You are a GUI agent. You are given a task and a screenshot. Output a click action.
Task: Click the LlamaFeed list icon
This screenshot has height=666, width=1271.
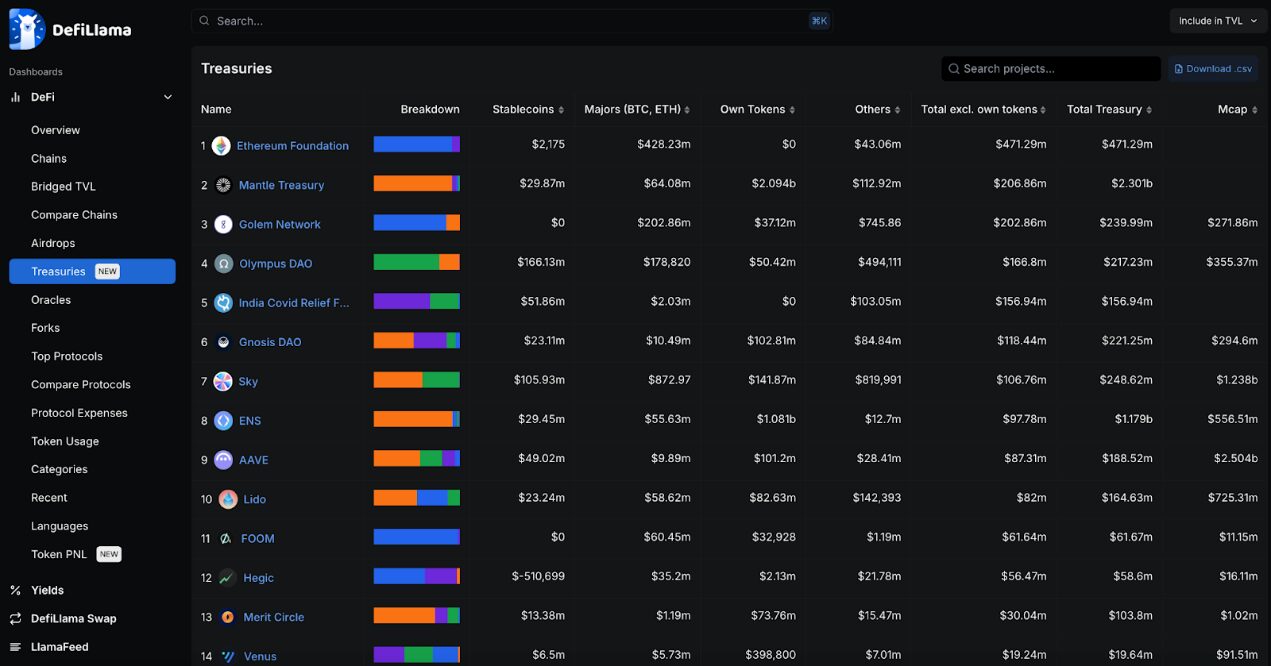pyautogui.click(x=16, y=647)
